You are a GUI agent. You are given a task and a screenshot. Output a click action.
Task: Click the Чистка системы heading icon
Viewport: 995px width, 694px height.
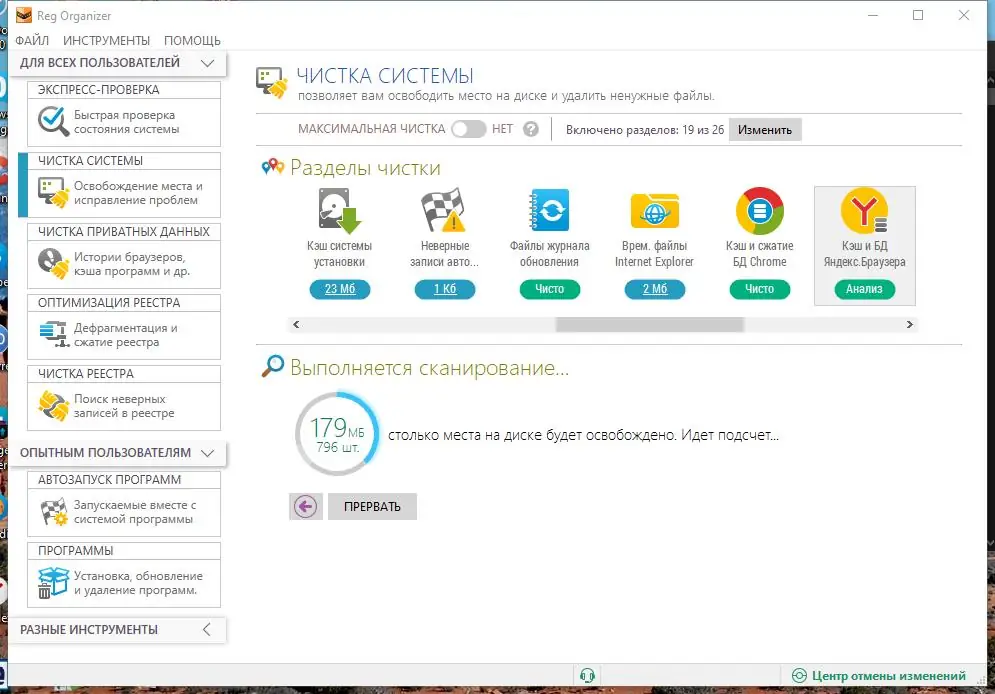272,83
